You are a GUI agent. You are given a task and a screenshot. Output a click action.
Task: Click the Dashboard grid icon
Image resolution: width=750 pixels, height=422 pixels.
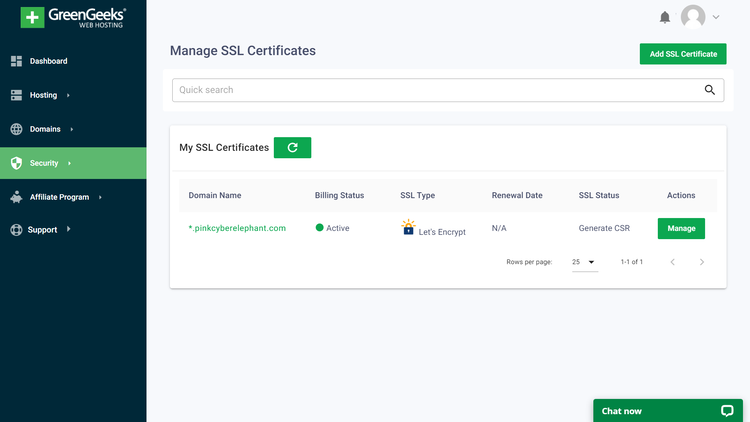tap(16, 61)
